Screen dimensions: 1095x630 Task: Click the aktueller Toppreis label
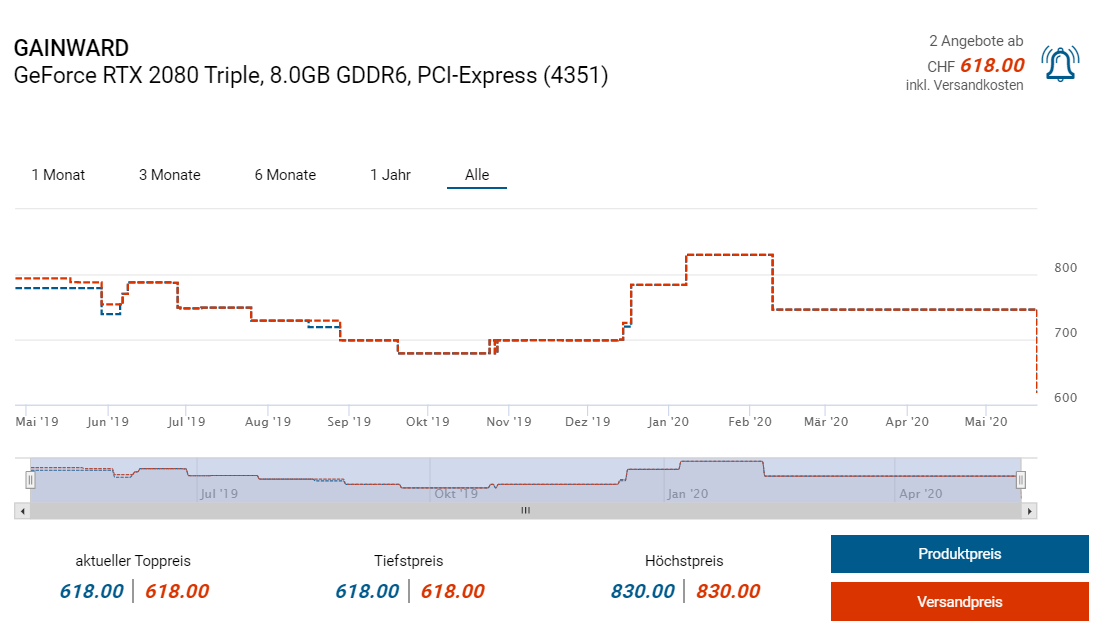coord(133,561)
